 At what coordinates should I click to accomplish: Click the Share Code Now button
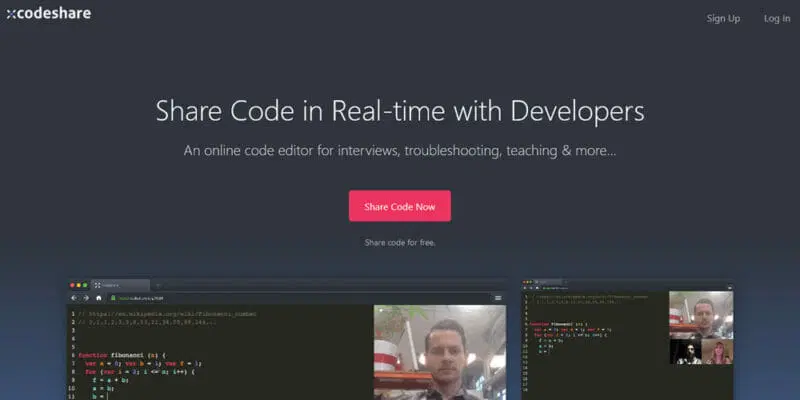(x=400, y=206)
